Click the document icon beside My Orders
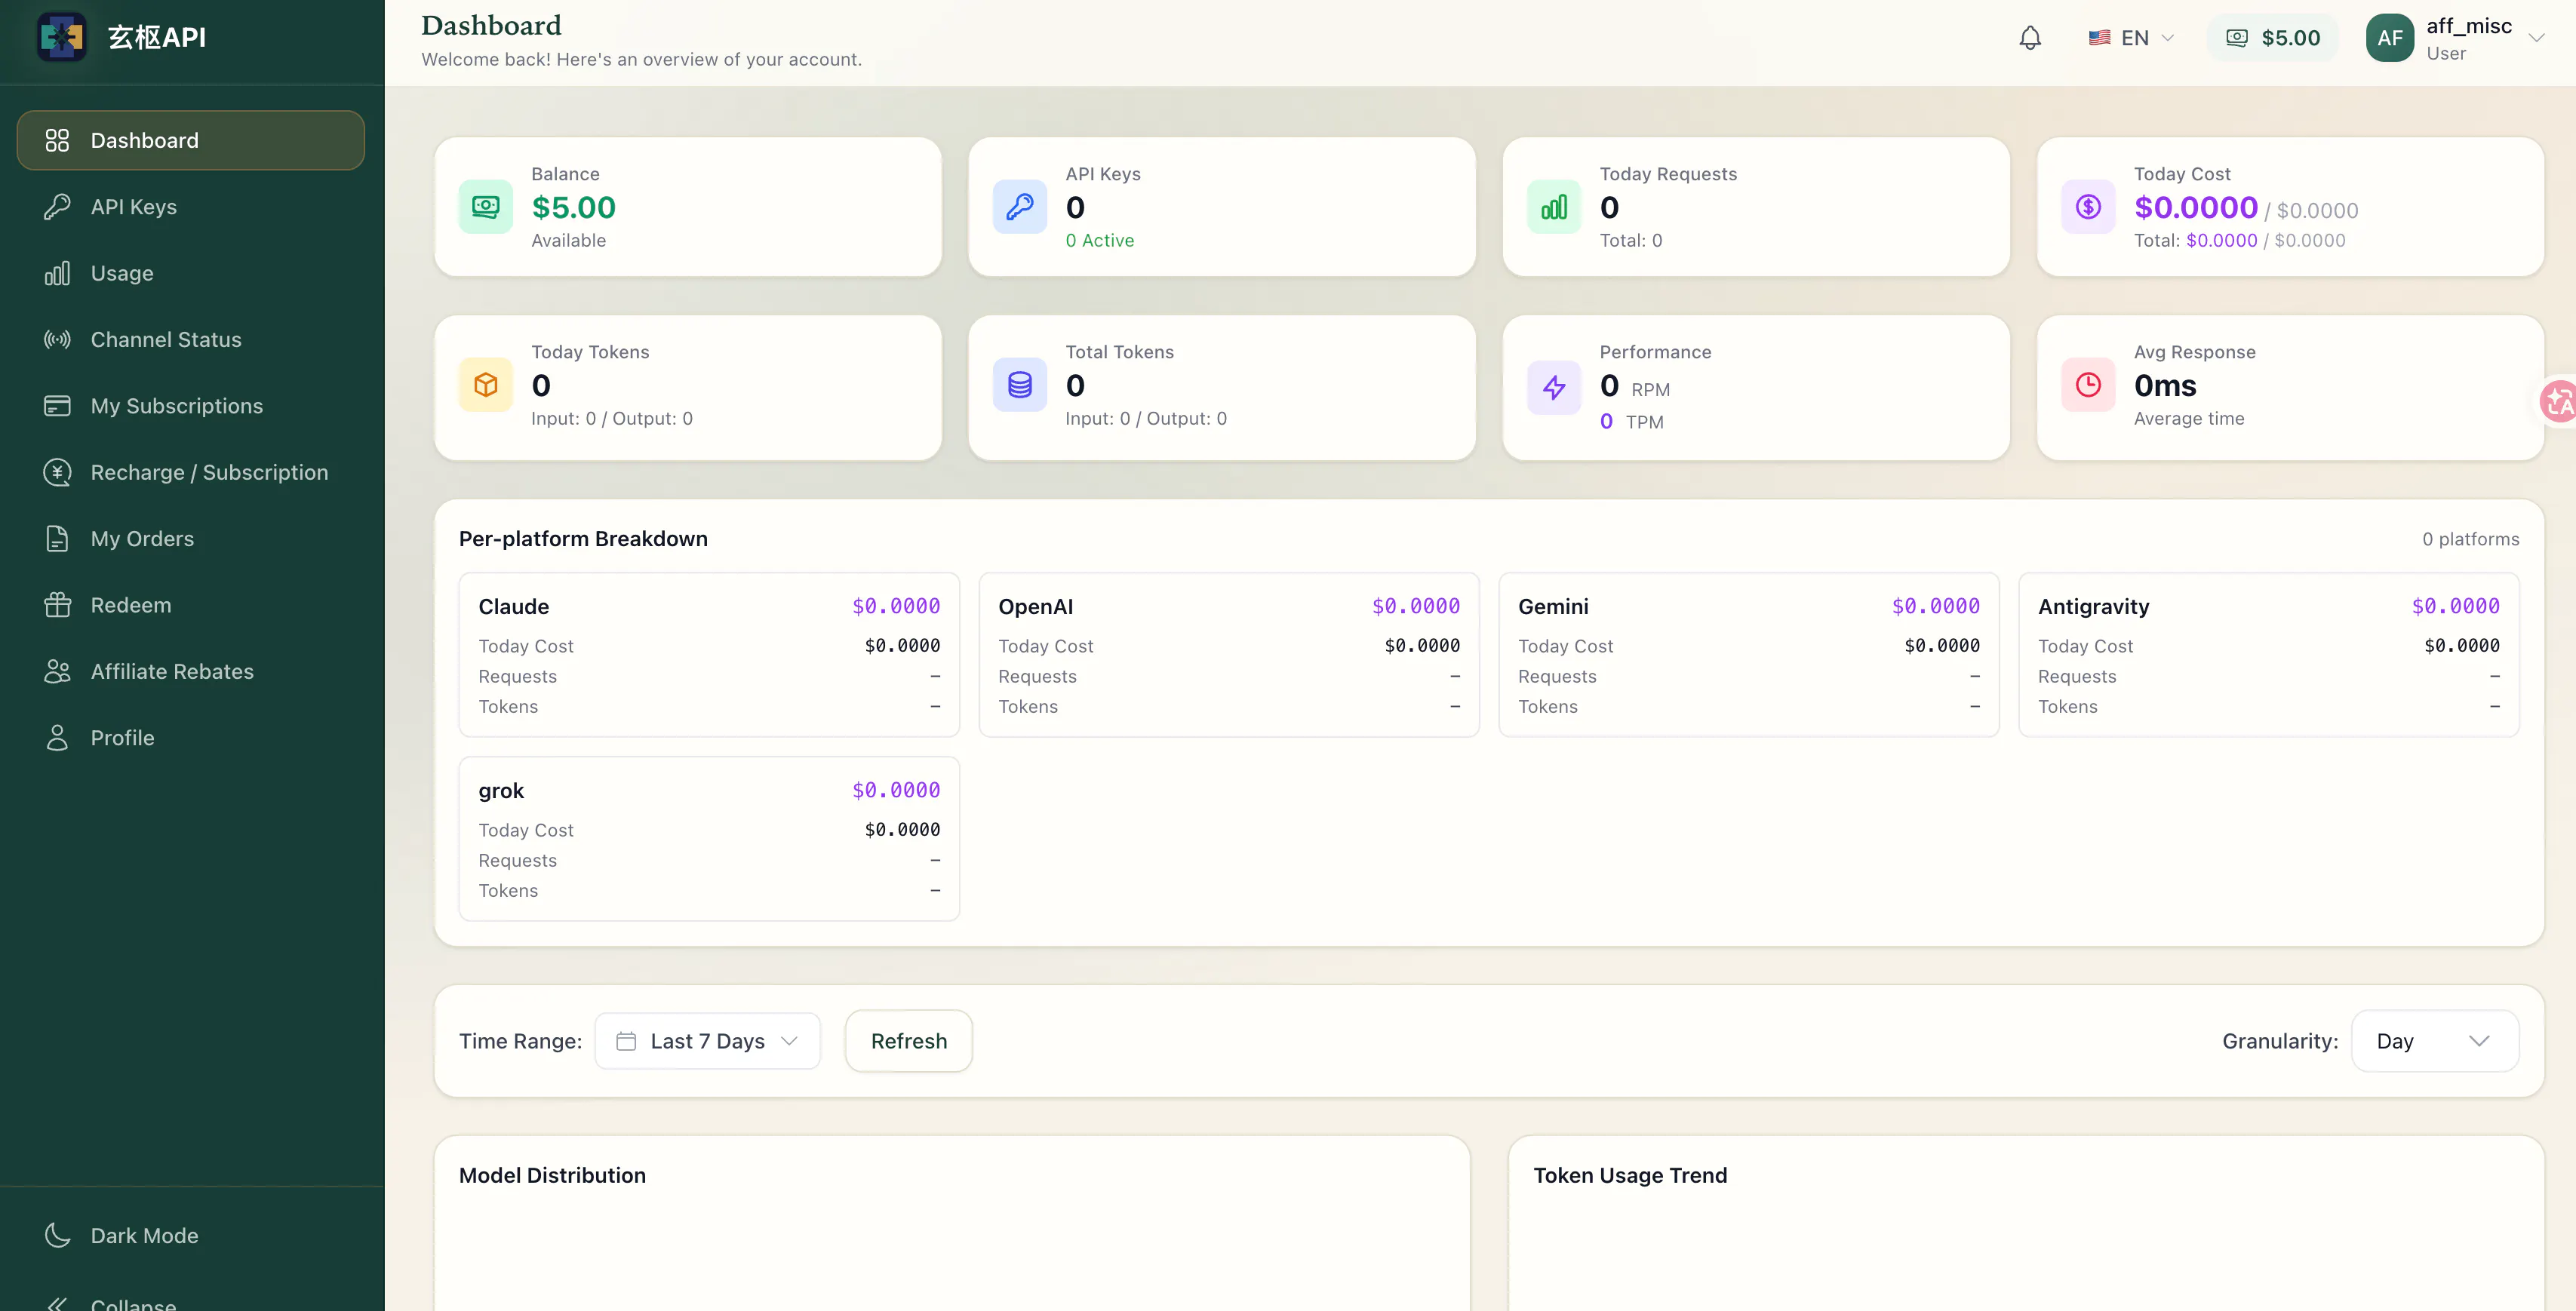 (x=57, y=539)
